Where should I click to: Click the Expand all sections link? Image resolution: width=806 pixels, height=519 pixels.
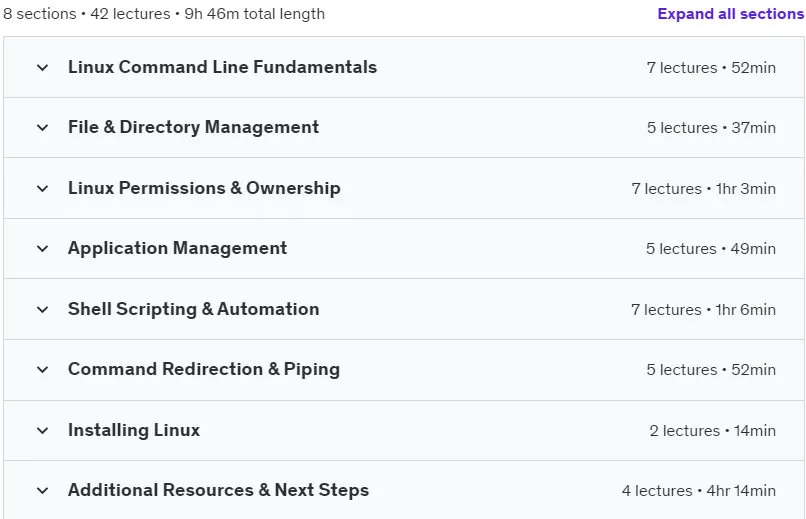(730, 14)
